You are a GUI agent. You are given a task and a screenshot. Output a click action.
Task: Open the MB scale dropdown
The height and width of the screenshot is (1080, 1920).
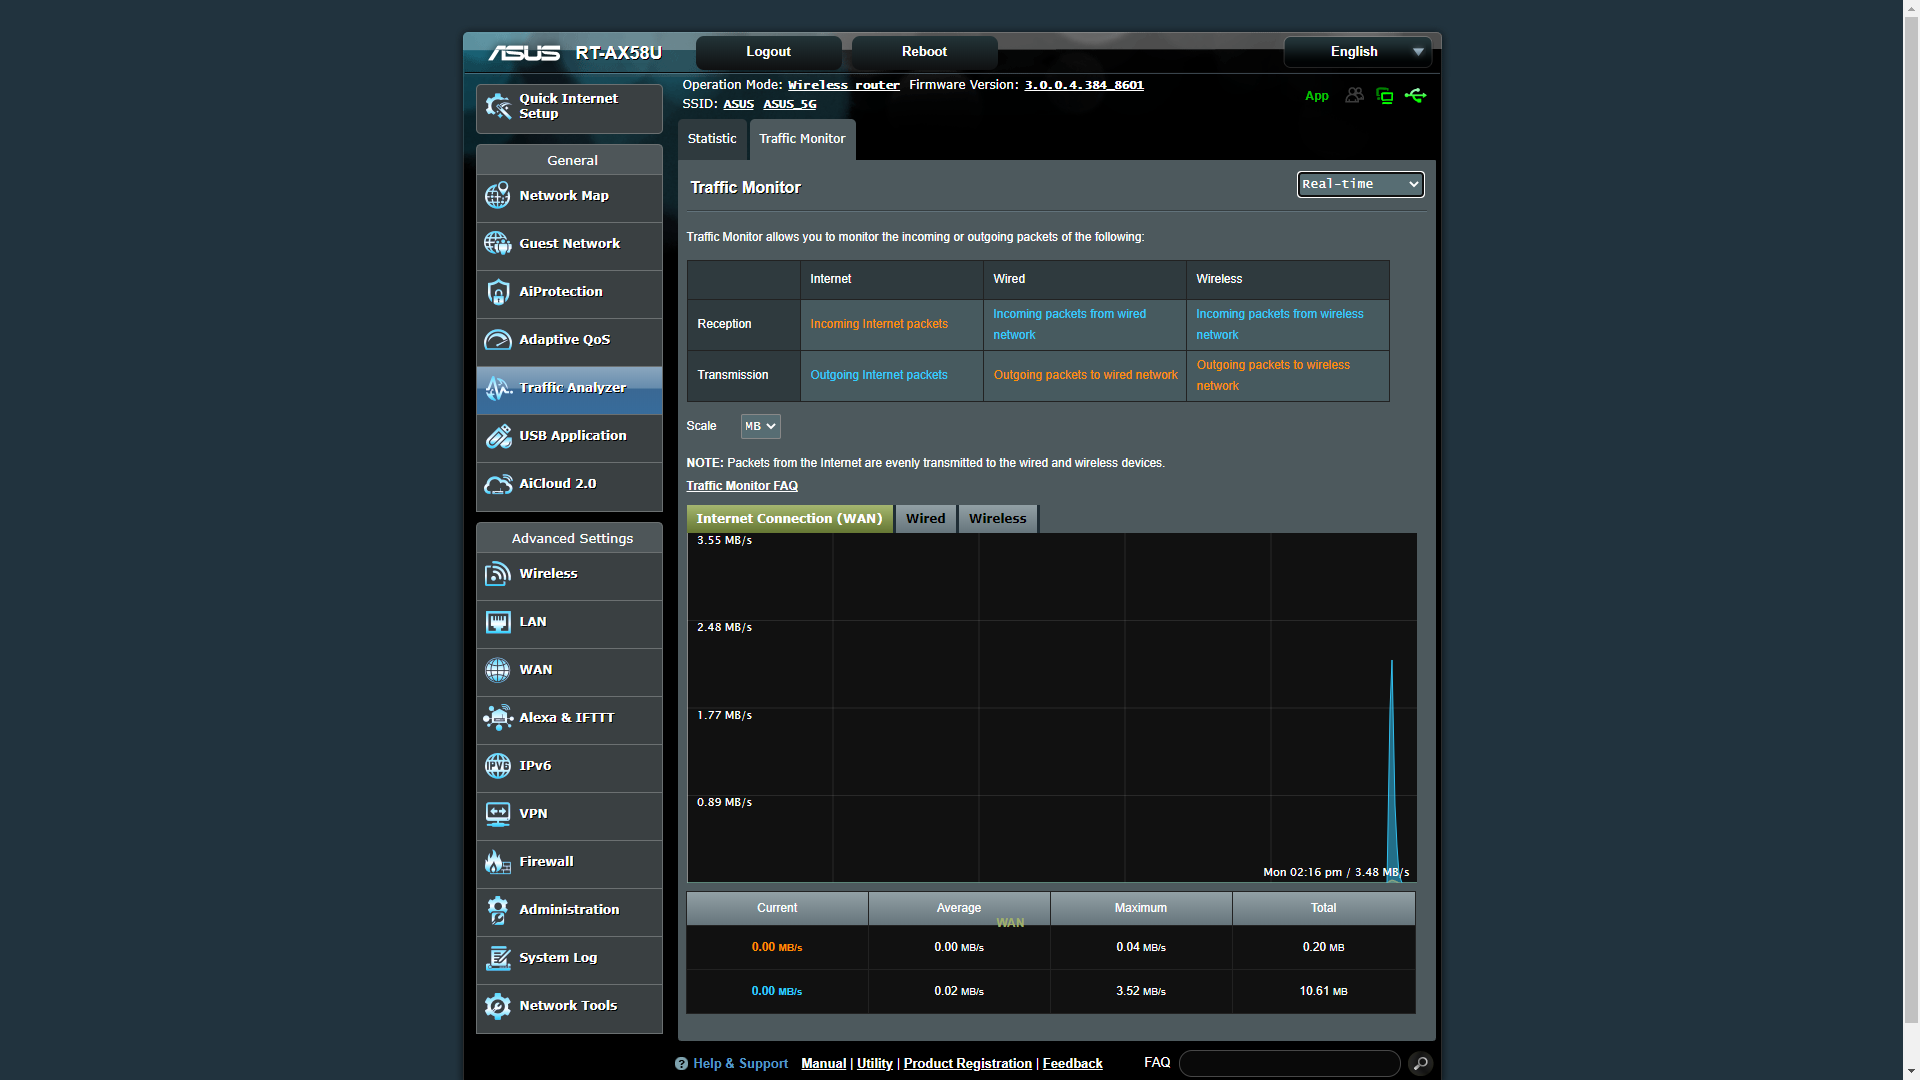click(x=760, y=426)
